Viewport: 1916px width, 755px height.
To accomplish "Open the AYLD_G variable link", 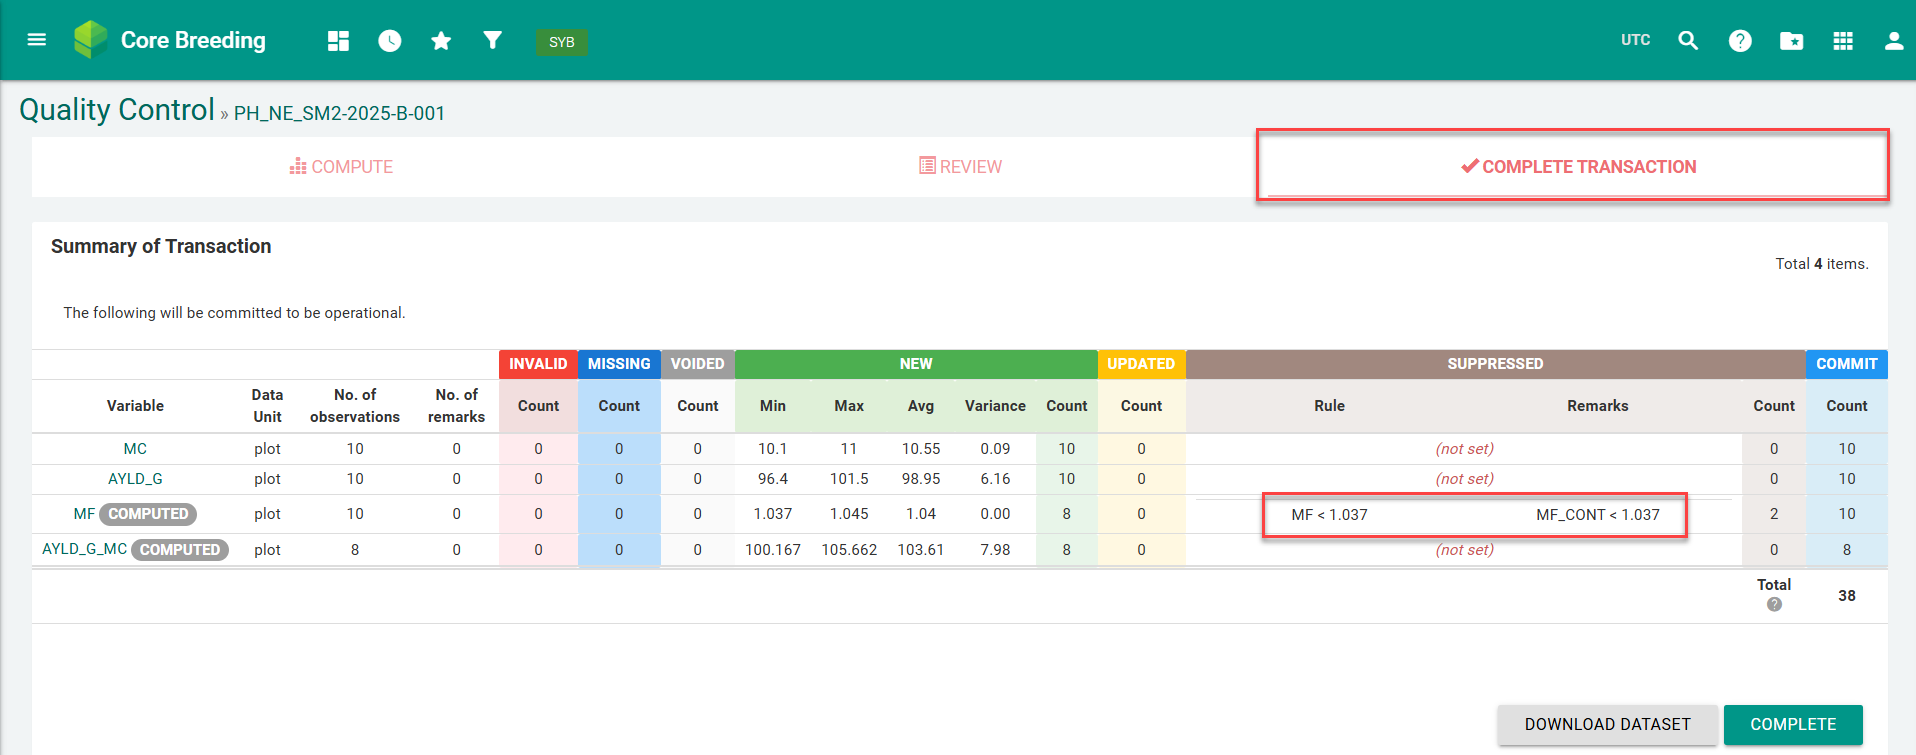I will (135, 479).
